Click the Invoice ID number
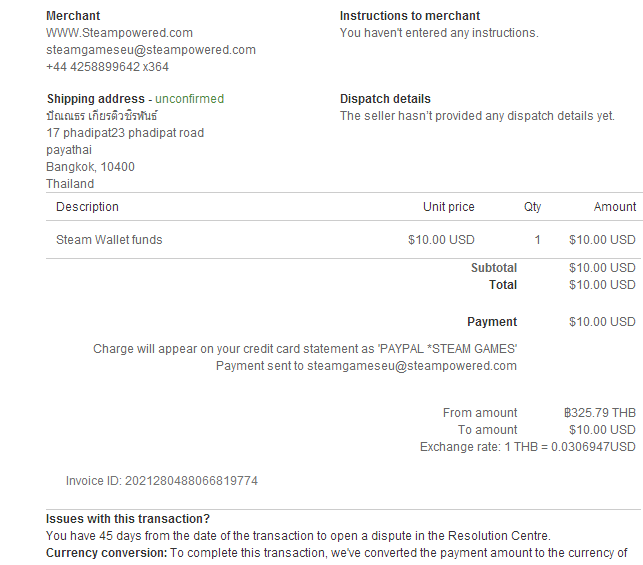Viewport: 643px width, 565px height. 191,481
